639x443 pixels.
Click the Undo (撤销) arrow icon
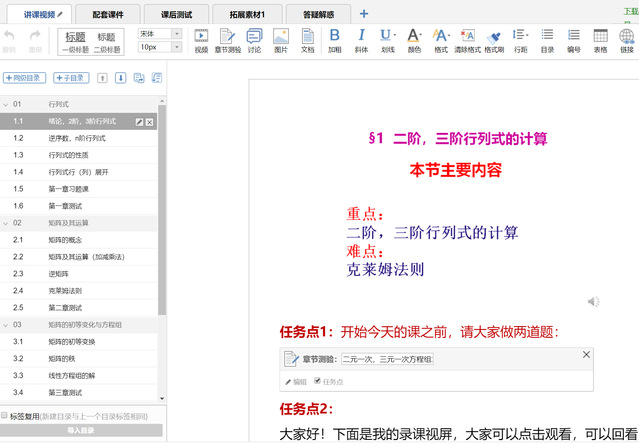click(x=9, y=35)
